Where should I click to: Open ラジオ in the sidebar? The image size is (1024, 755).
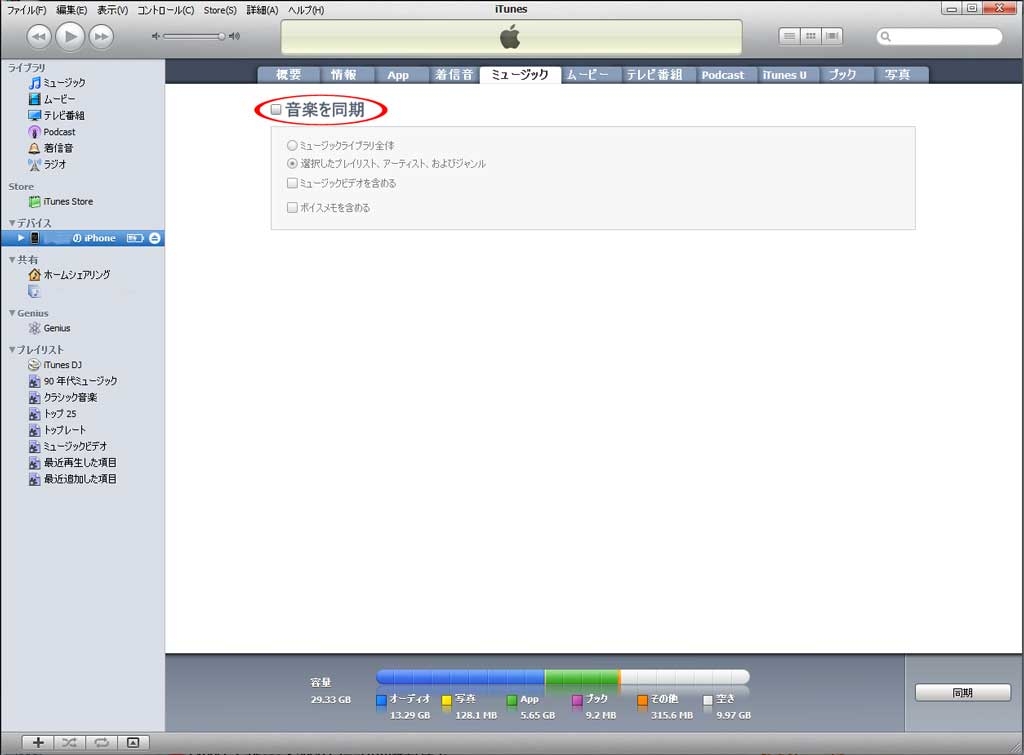click(x=47, y=164)
